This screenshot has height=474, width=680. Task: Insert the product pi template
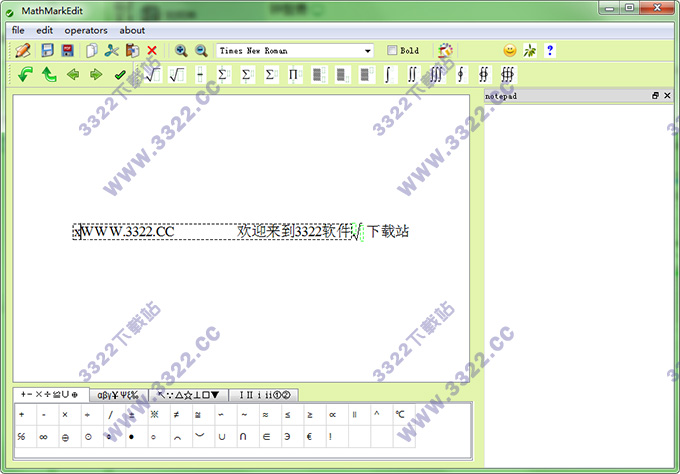click(294, 75)
